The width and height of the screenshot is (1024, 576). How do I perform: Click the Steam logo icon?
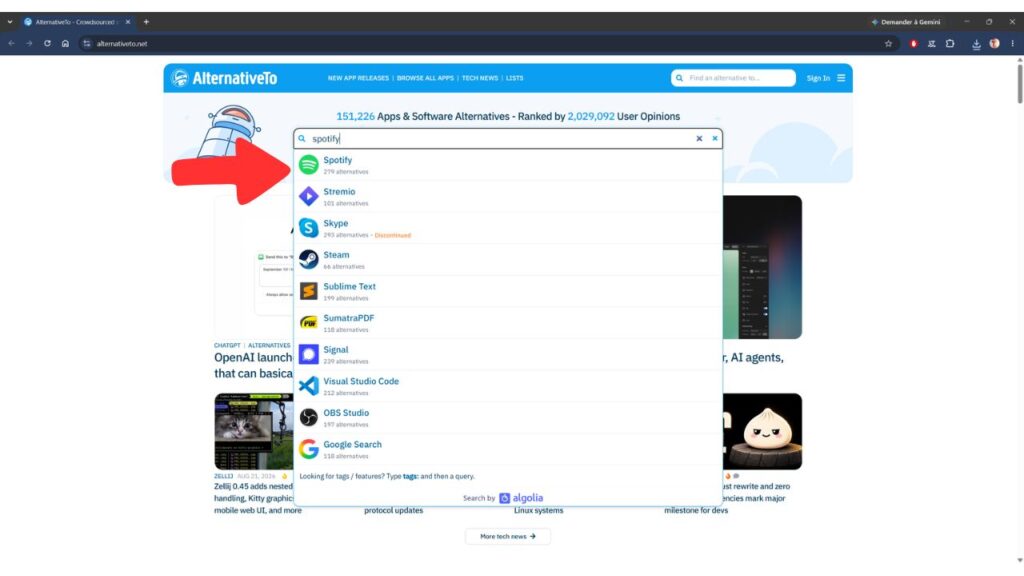point(308,259)
